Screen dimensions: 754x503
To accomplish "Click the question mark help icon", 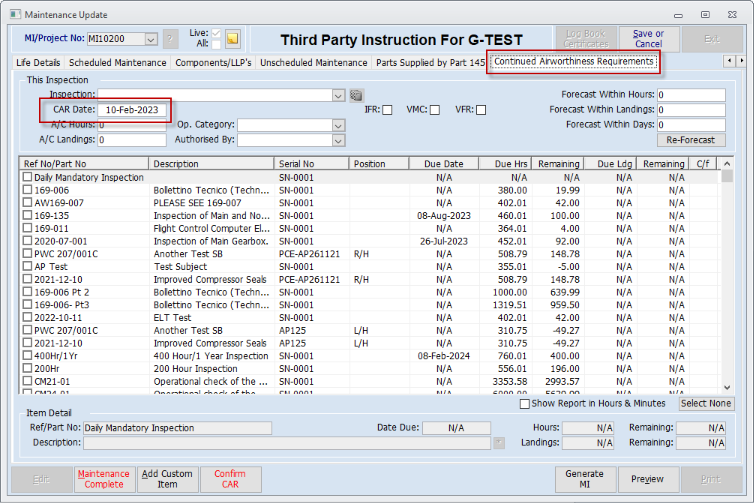I will tap(170, 39).
